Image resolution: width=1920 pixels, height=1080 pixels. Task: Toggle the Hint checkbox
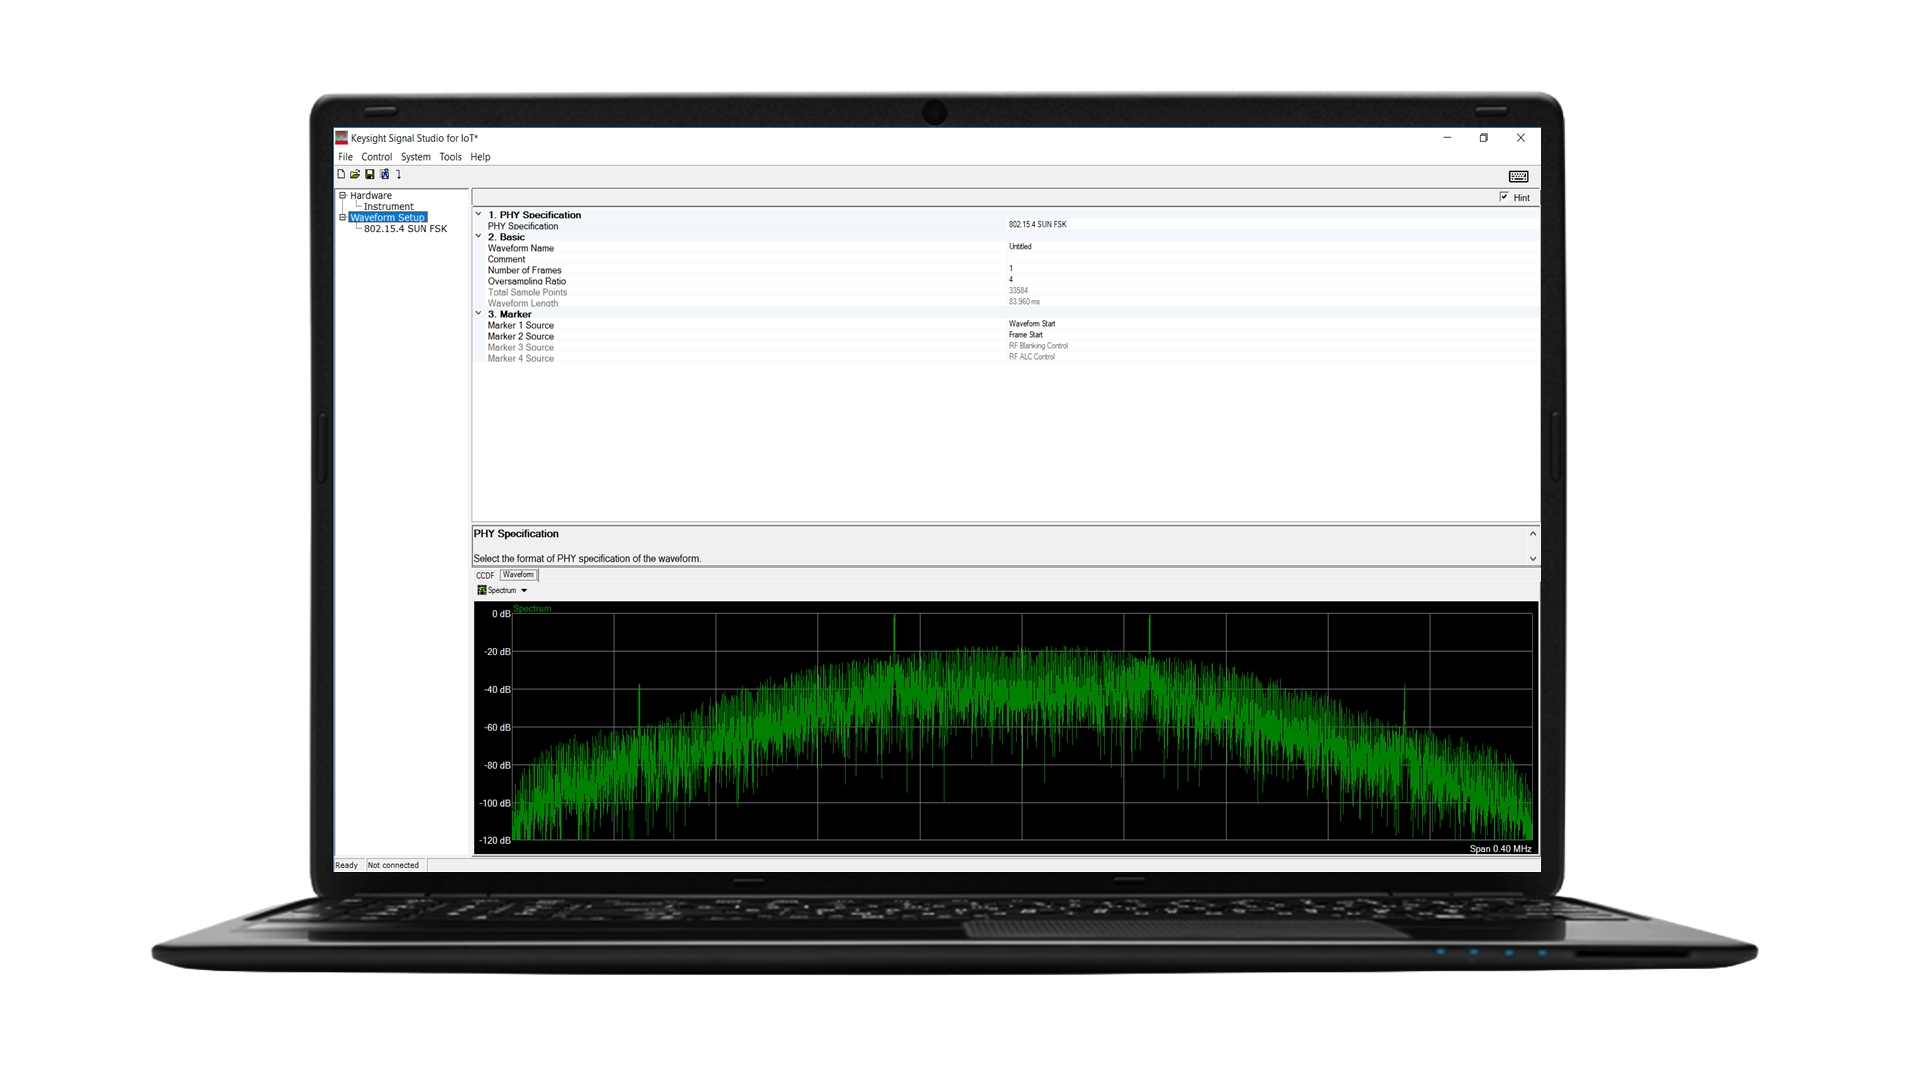[1504, 197]
